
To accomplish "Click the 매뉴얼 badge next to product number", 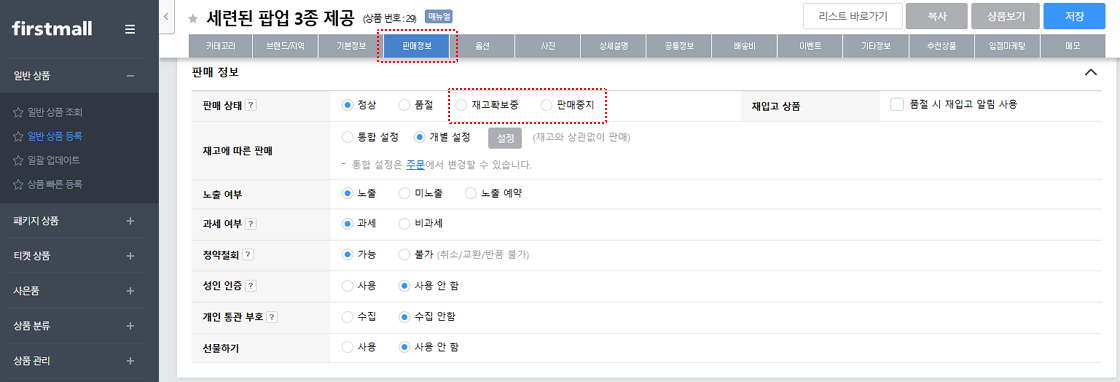I will coord(439,16).
